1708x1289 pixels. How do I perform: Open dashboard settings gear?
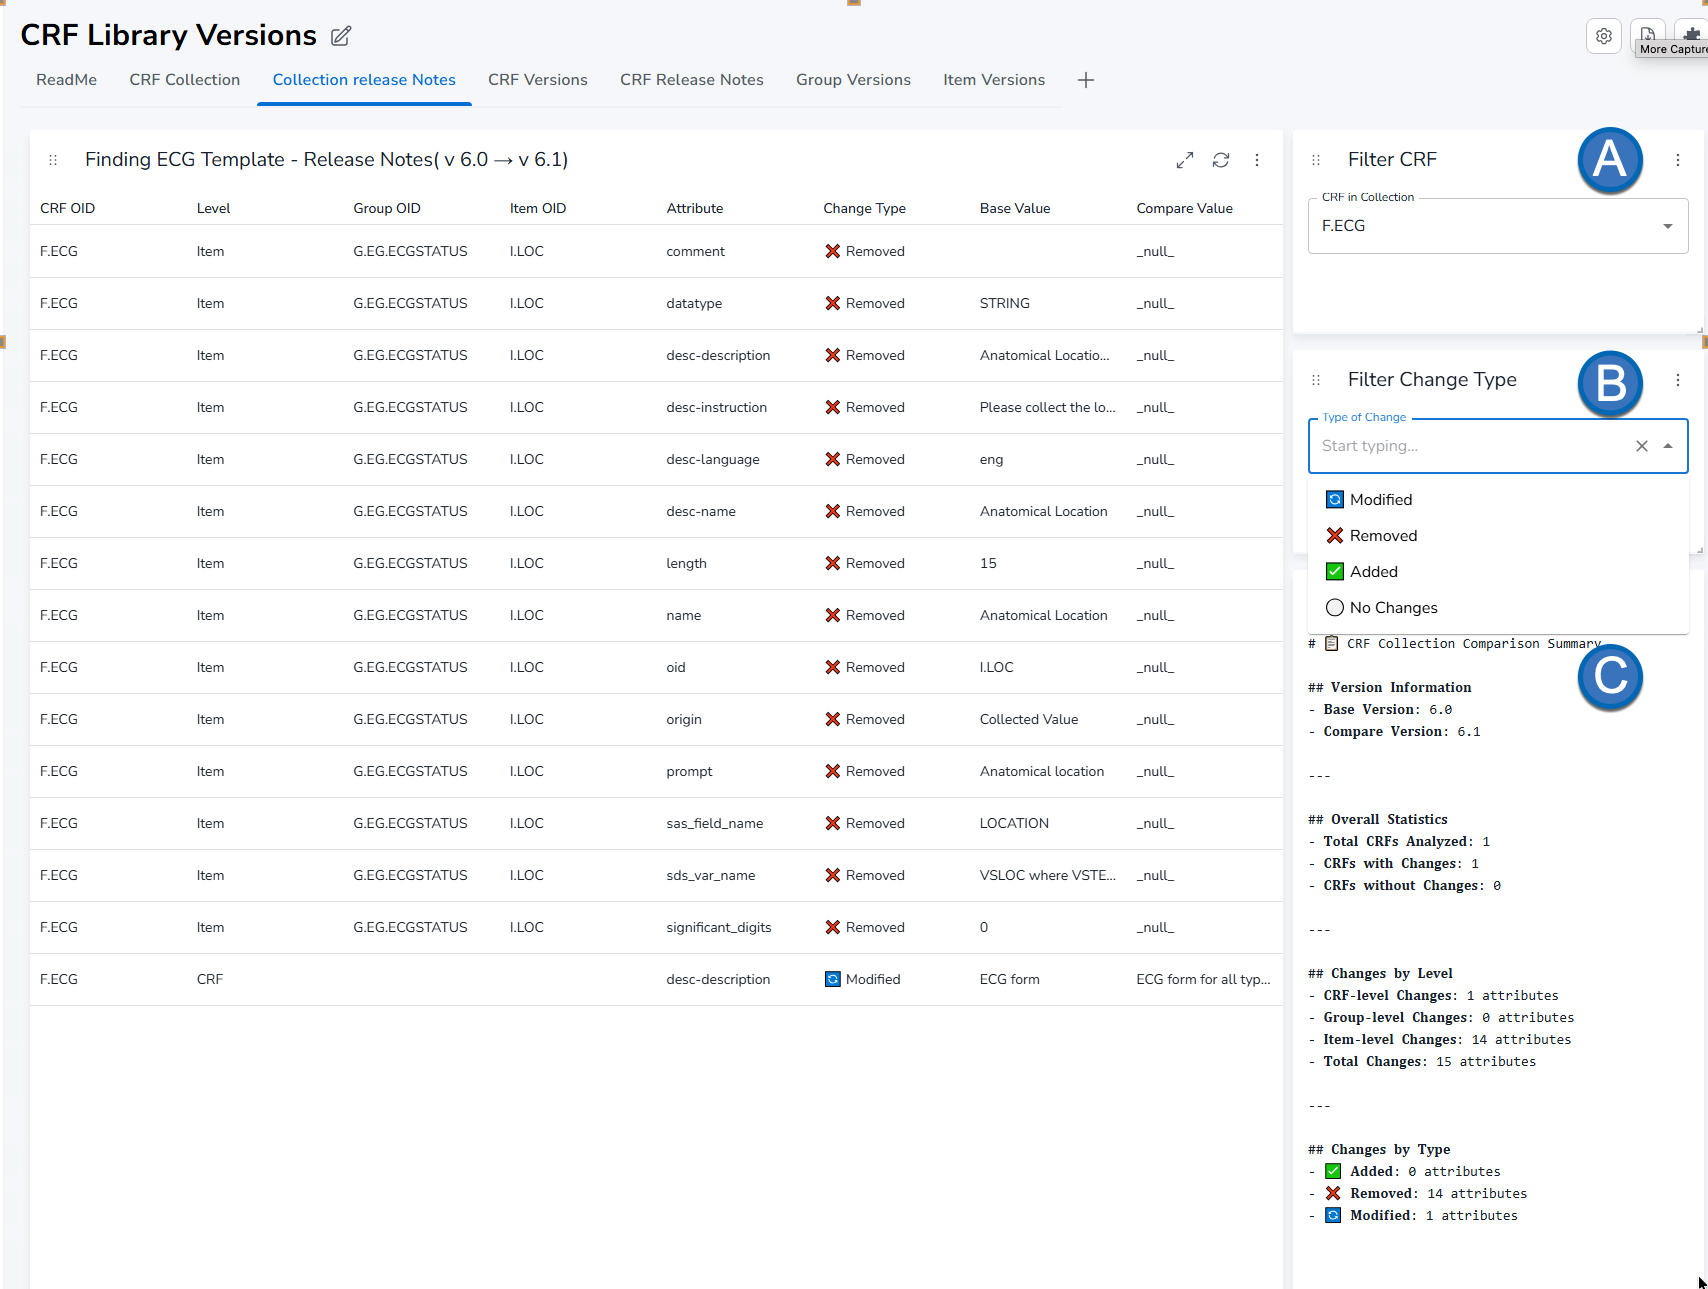tap(1604, 36)
